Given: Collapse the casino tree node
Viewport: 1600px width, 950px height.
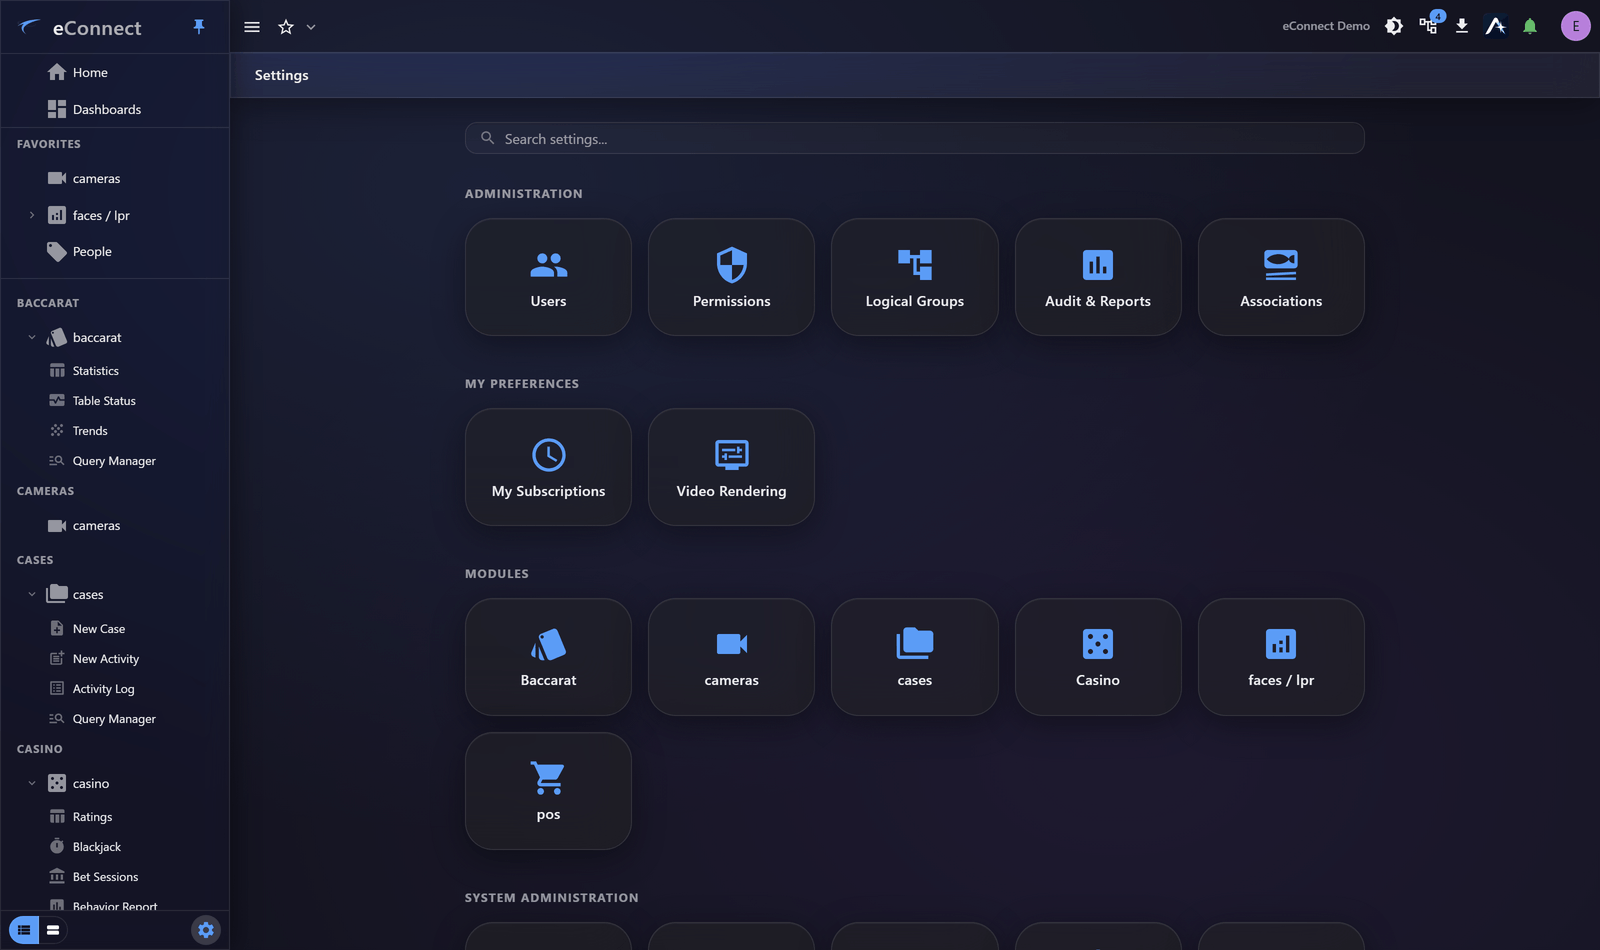Looking at the screenshot, I should pyautogui.click(x=32, y=783).
